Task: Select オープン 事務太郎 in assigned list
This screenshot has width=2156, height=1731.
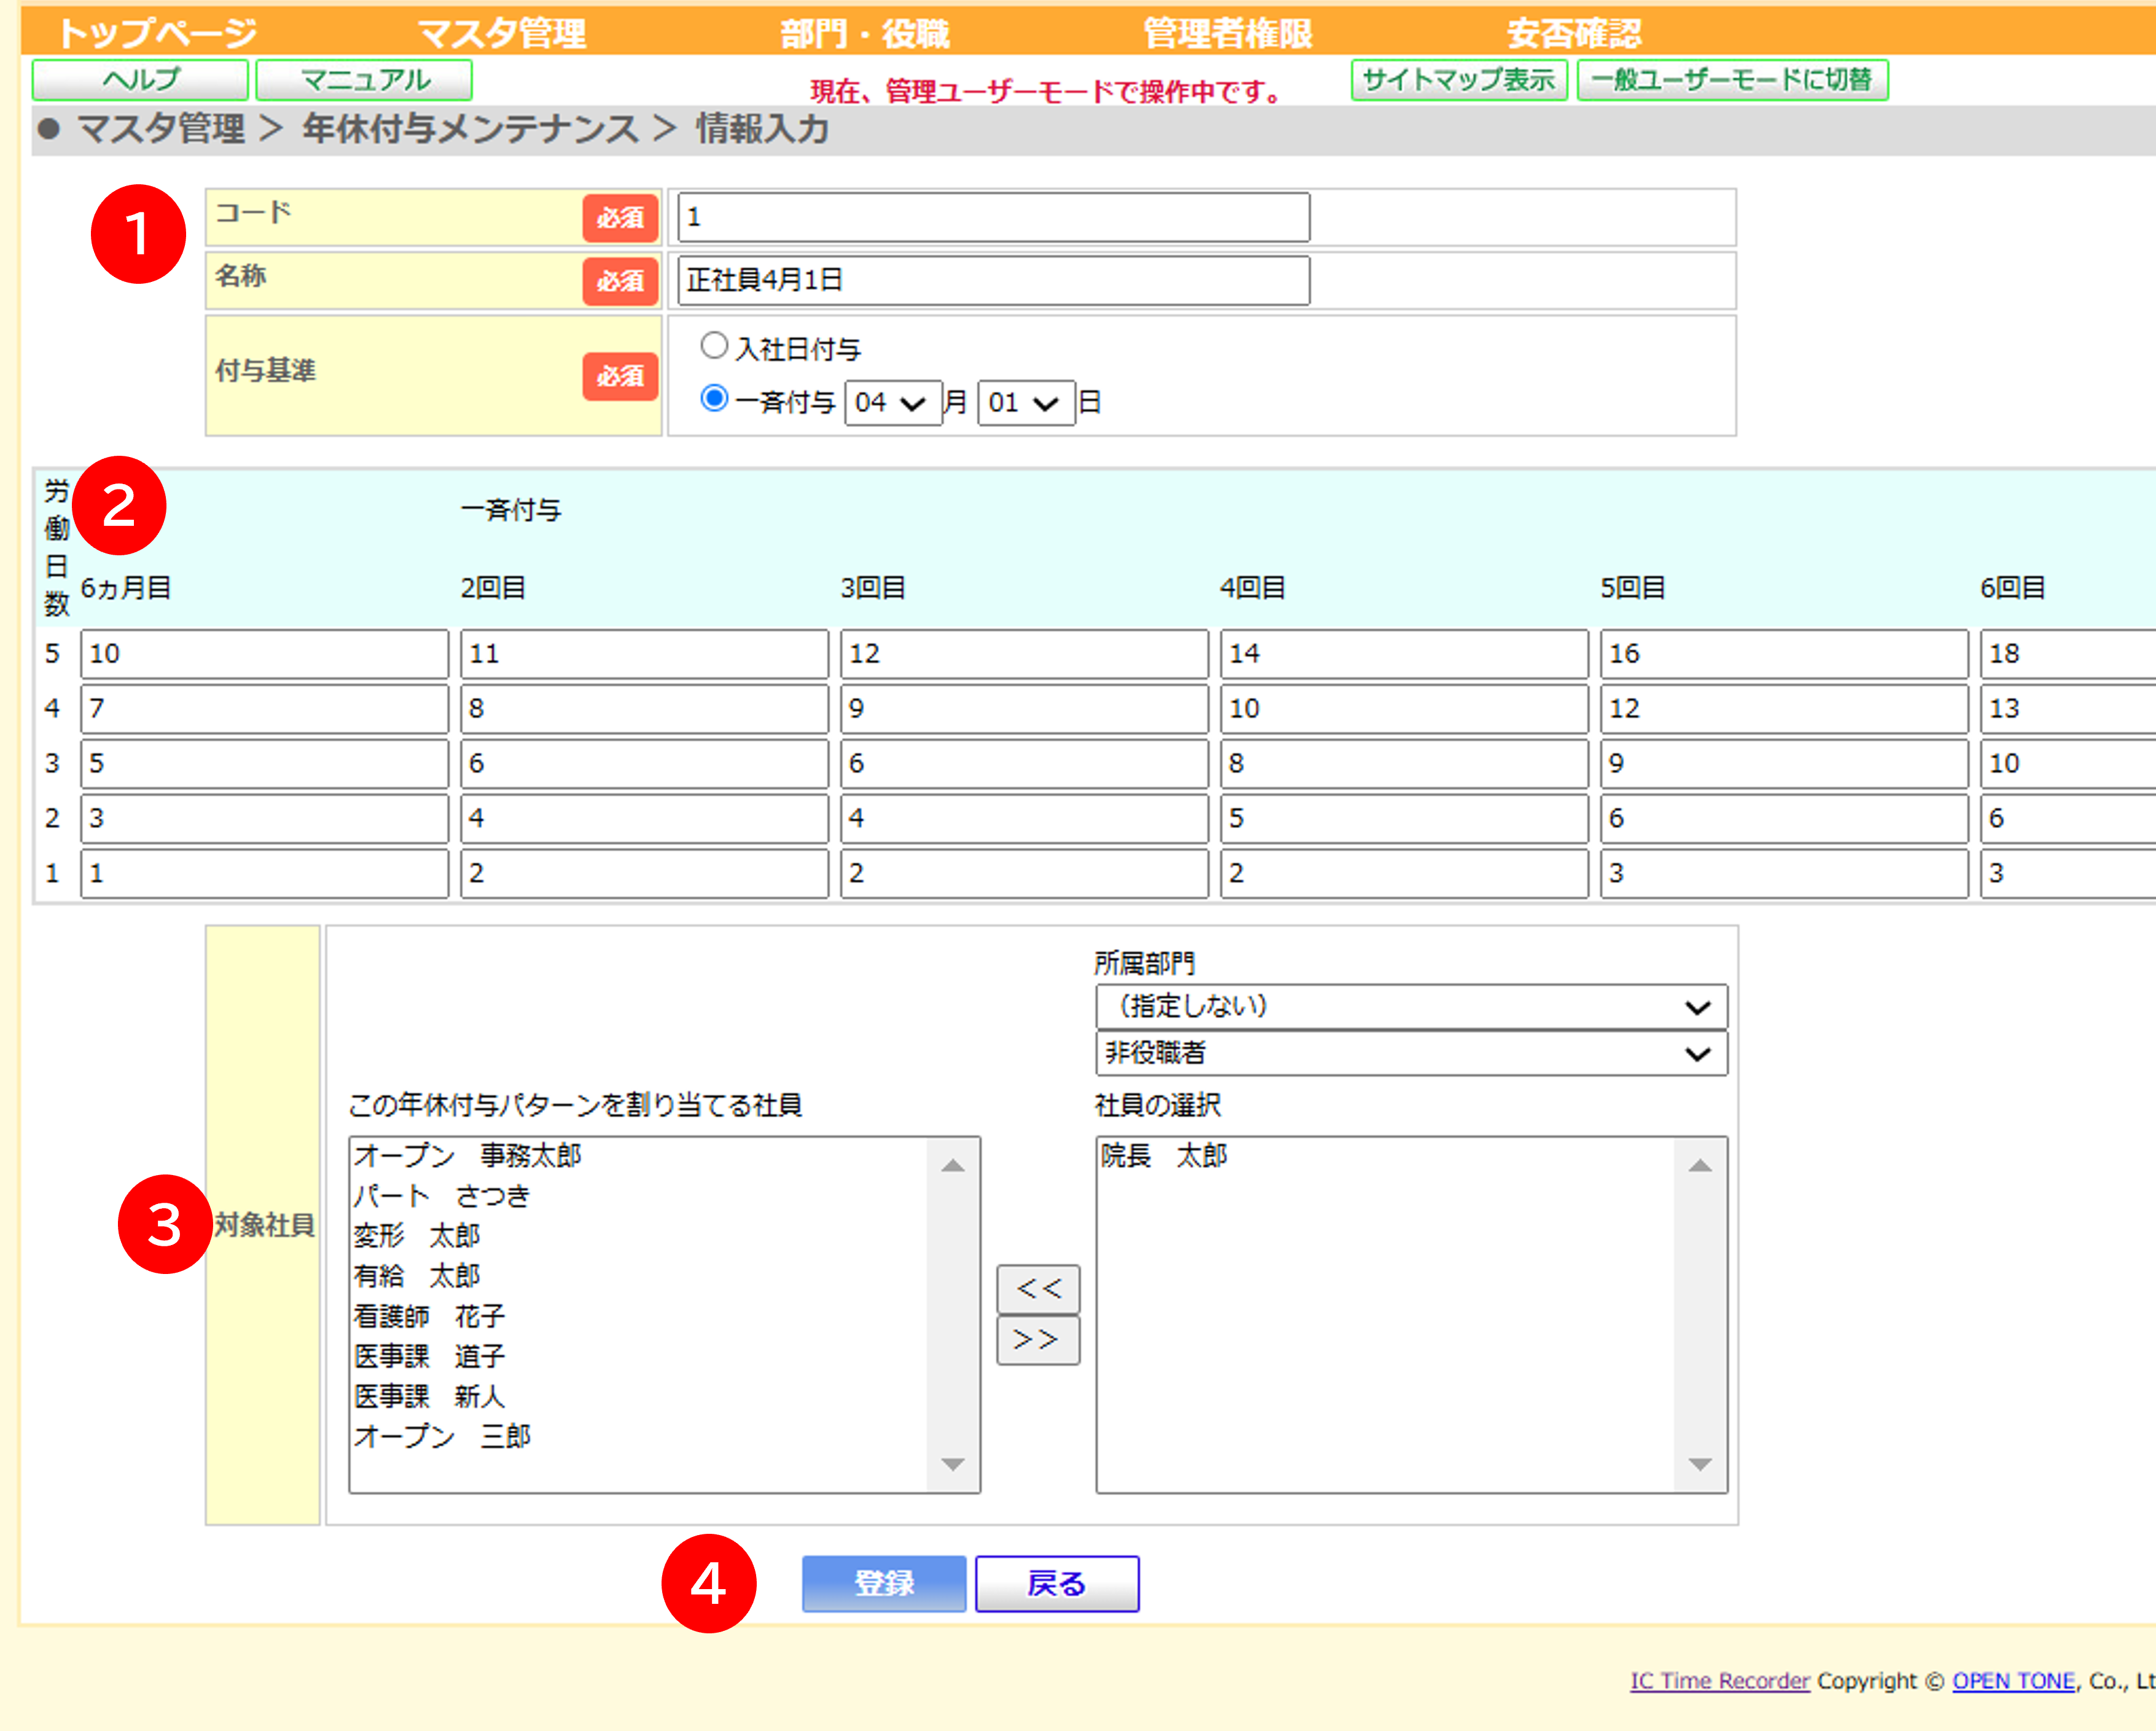Action: coord(467,1156)
